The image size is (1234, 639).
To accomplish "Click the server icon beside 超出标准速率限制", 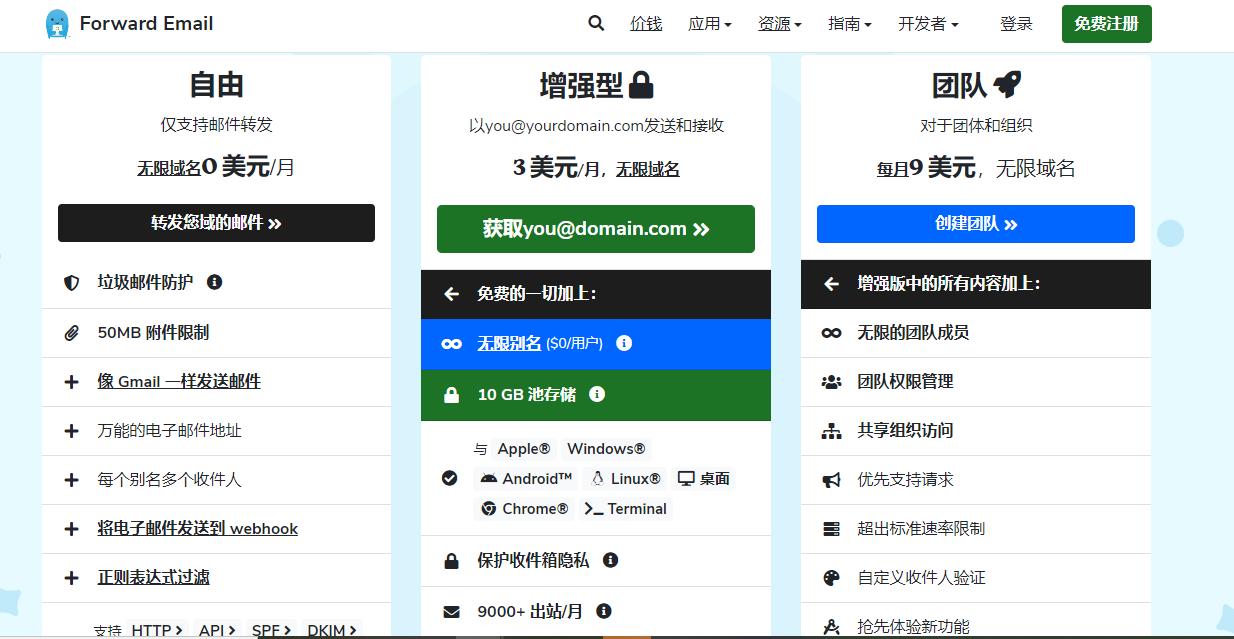I will tap(831, 529).
